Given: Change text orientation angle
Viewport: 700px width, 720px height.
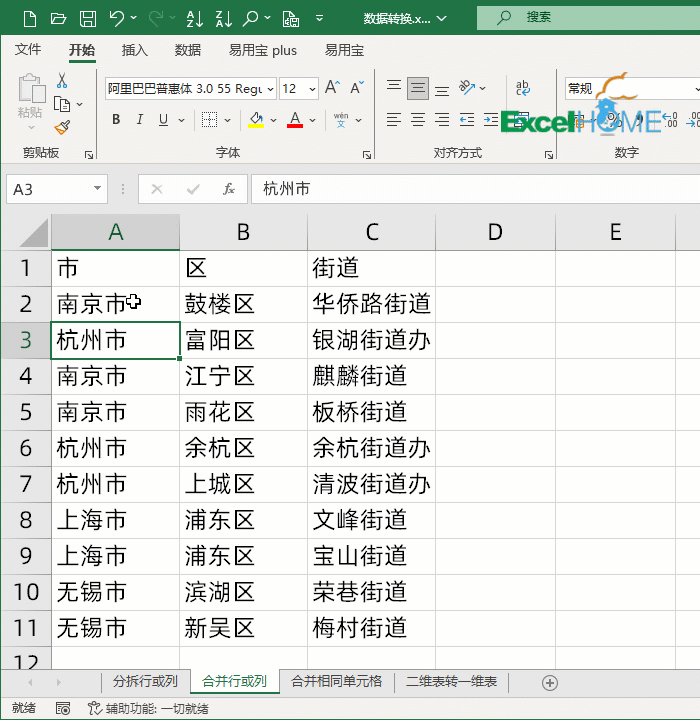Looking at the screenshot, I should pyautogui.click(x=467, y=87).
